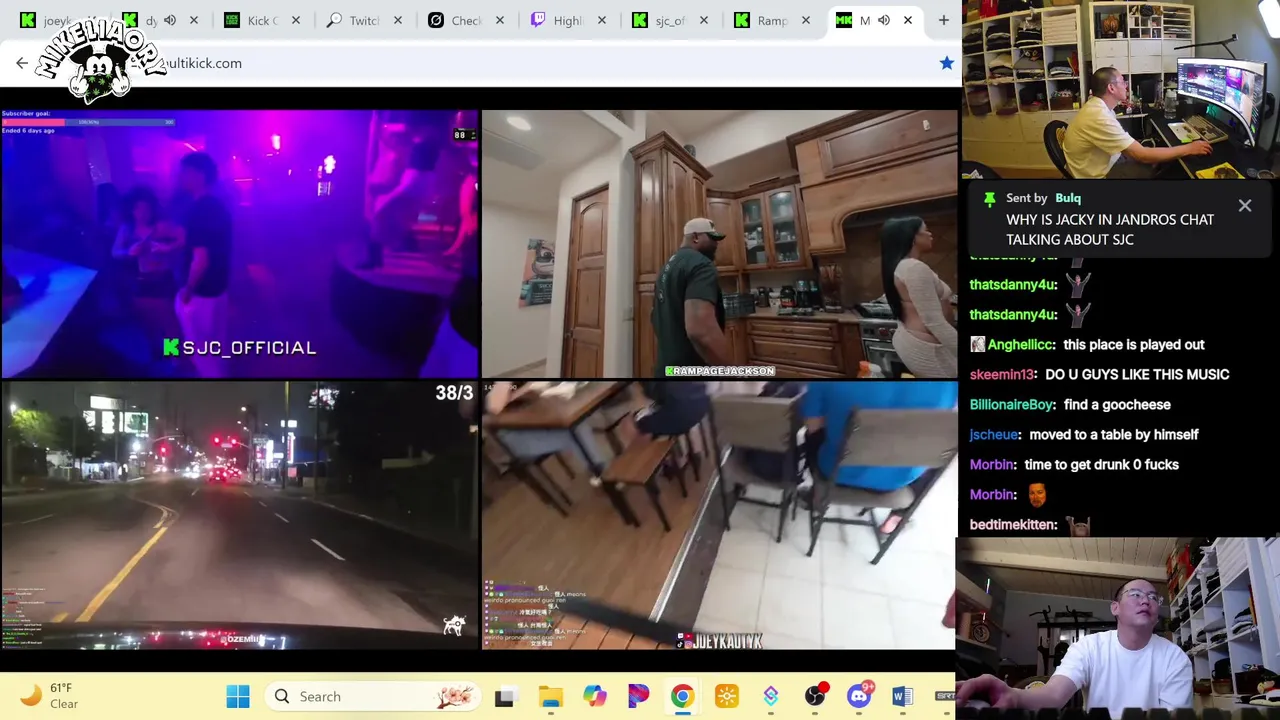1280x720 pixels.
Task: Mute the active multikick tab audio icon
Action: point(884,20)
